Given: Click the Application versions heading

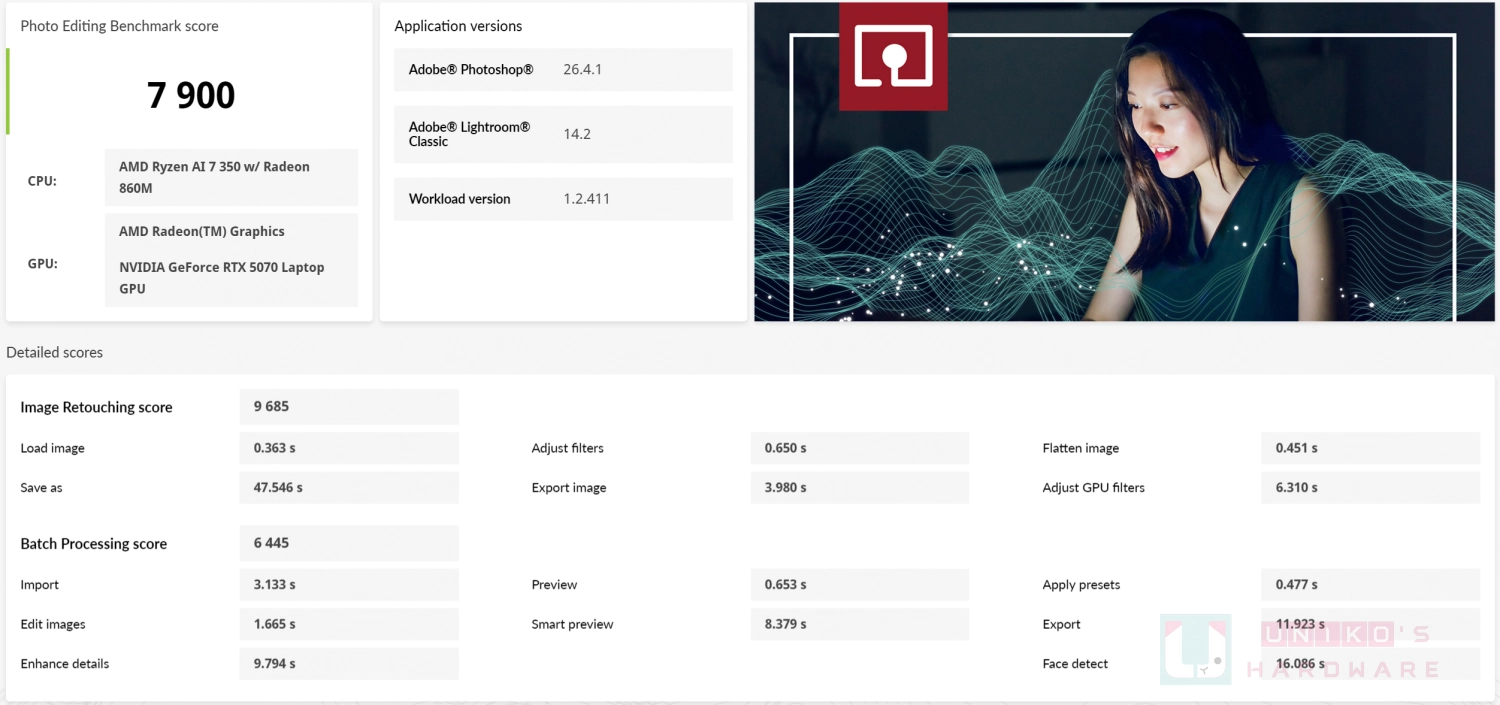Looking at the screenshot, I should tap(458, 26).
